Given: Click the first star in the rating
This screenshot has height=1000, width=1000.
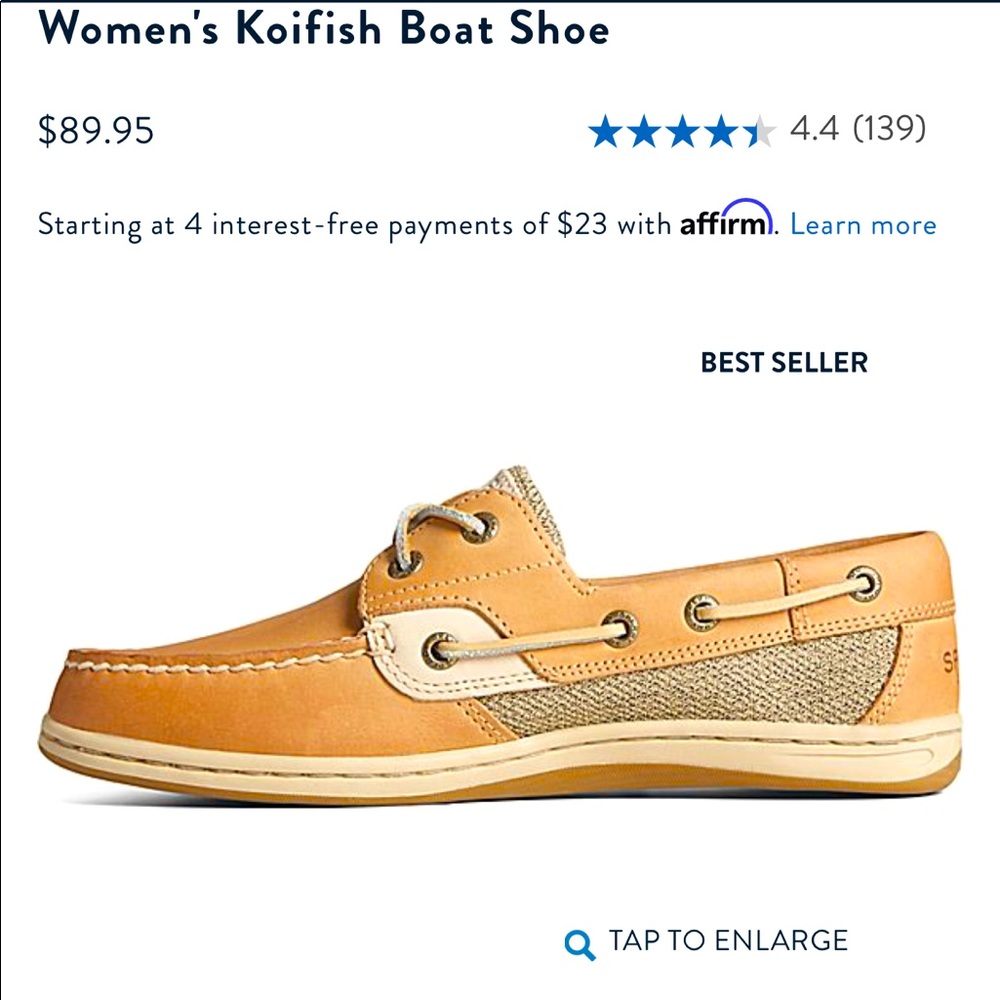Looking at the screenshot, I should 608,128.
